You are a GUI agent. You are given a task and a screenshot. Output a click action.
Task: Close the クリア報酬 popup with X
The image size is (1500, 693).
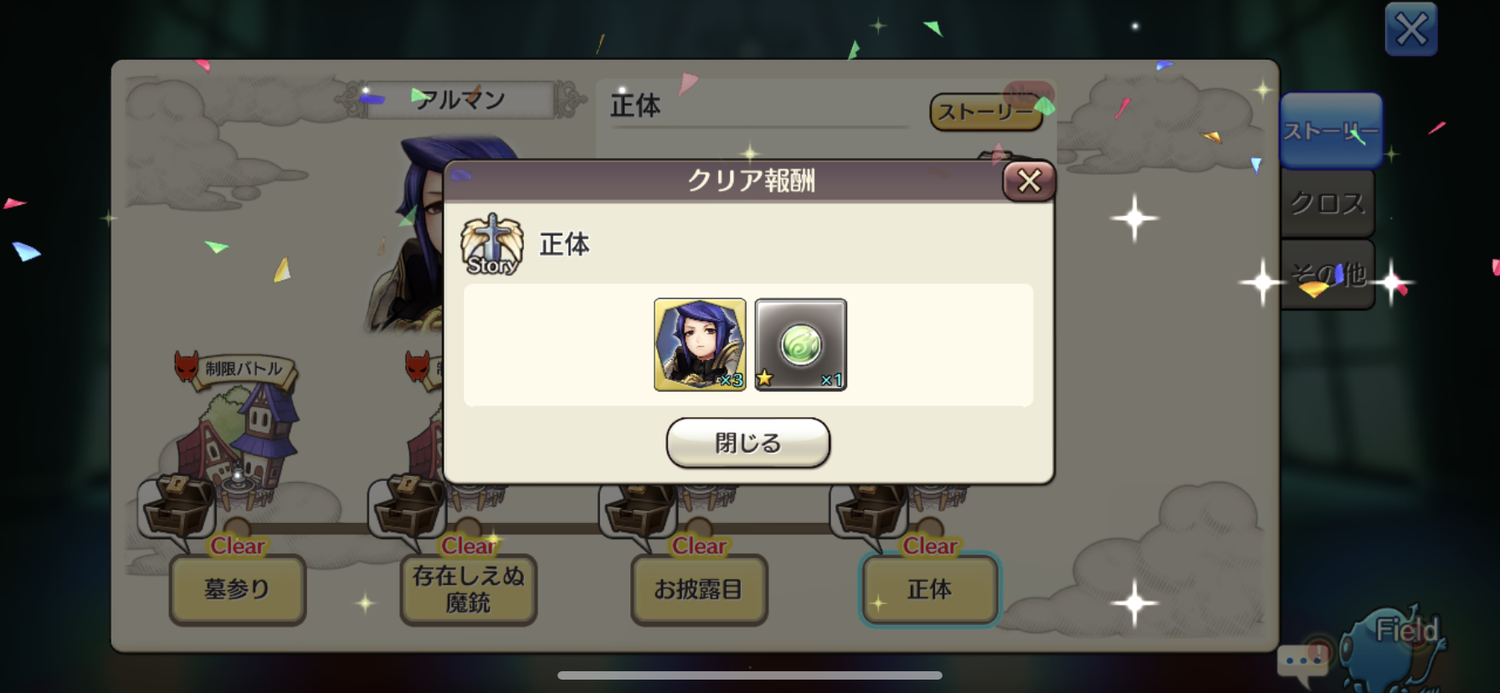[x=1029, y=181]
